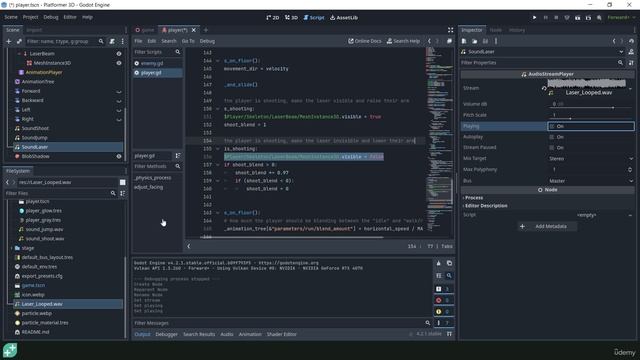Screen dimensions: 640x360
Task: Click the attach script icon in Scene dock
Action: 112,41
